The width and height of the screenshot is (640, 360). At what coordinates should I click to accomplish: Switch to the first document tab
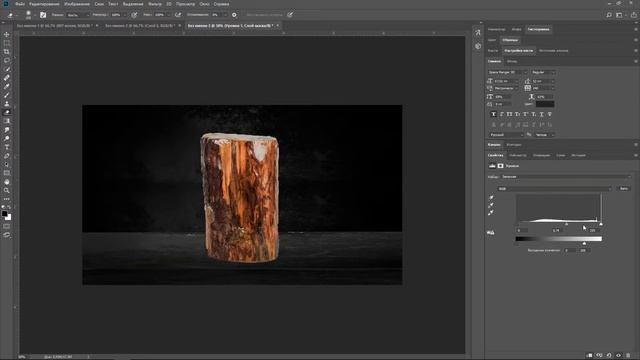[x=54, y=26]
